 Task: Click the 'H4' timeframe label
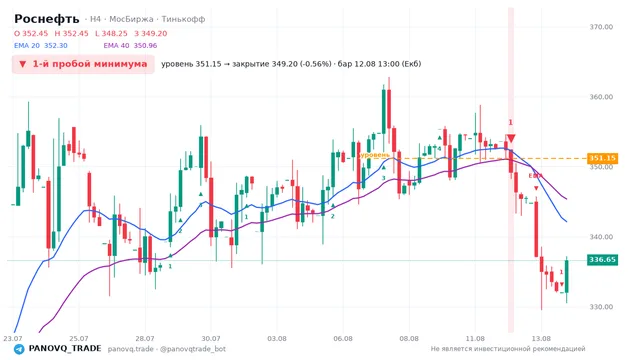[95, 19]
